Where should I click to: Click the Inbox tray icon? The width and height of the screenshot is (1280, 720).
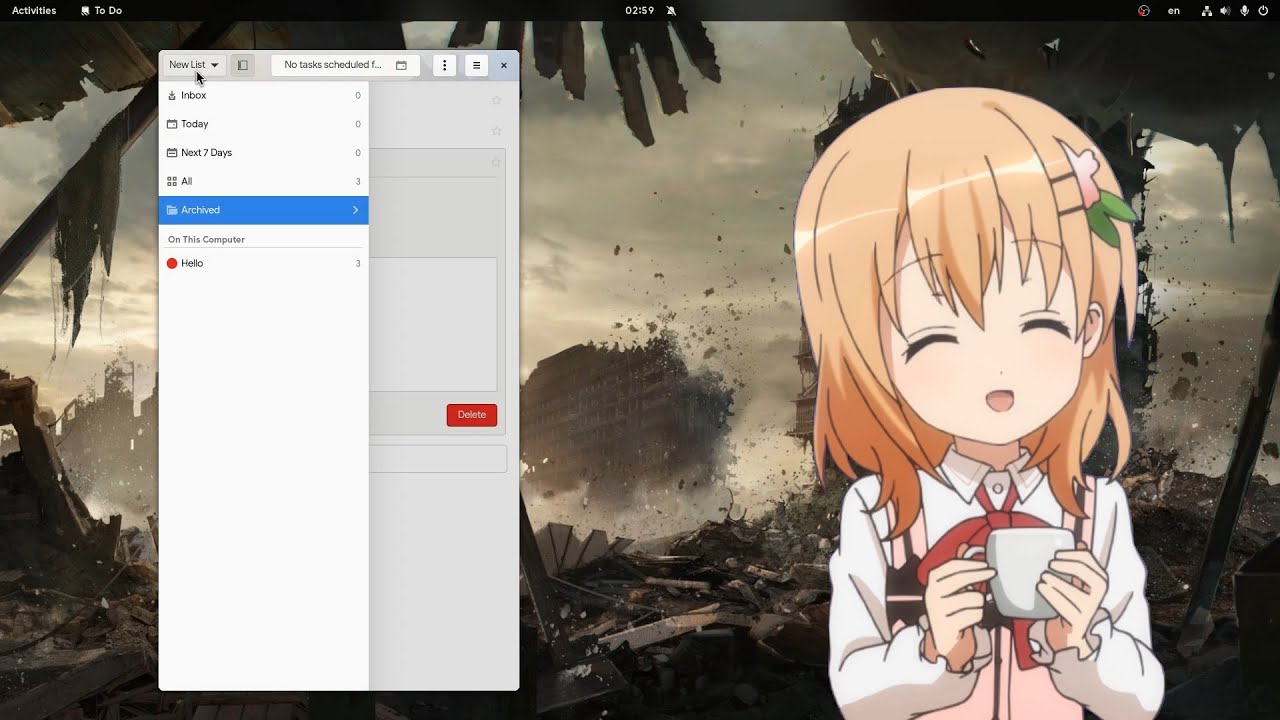tap(172, 96)
